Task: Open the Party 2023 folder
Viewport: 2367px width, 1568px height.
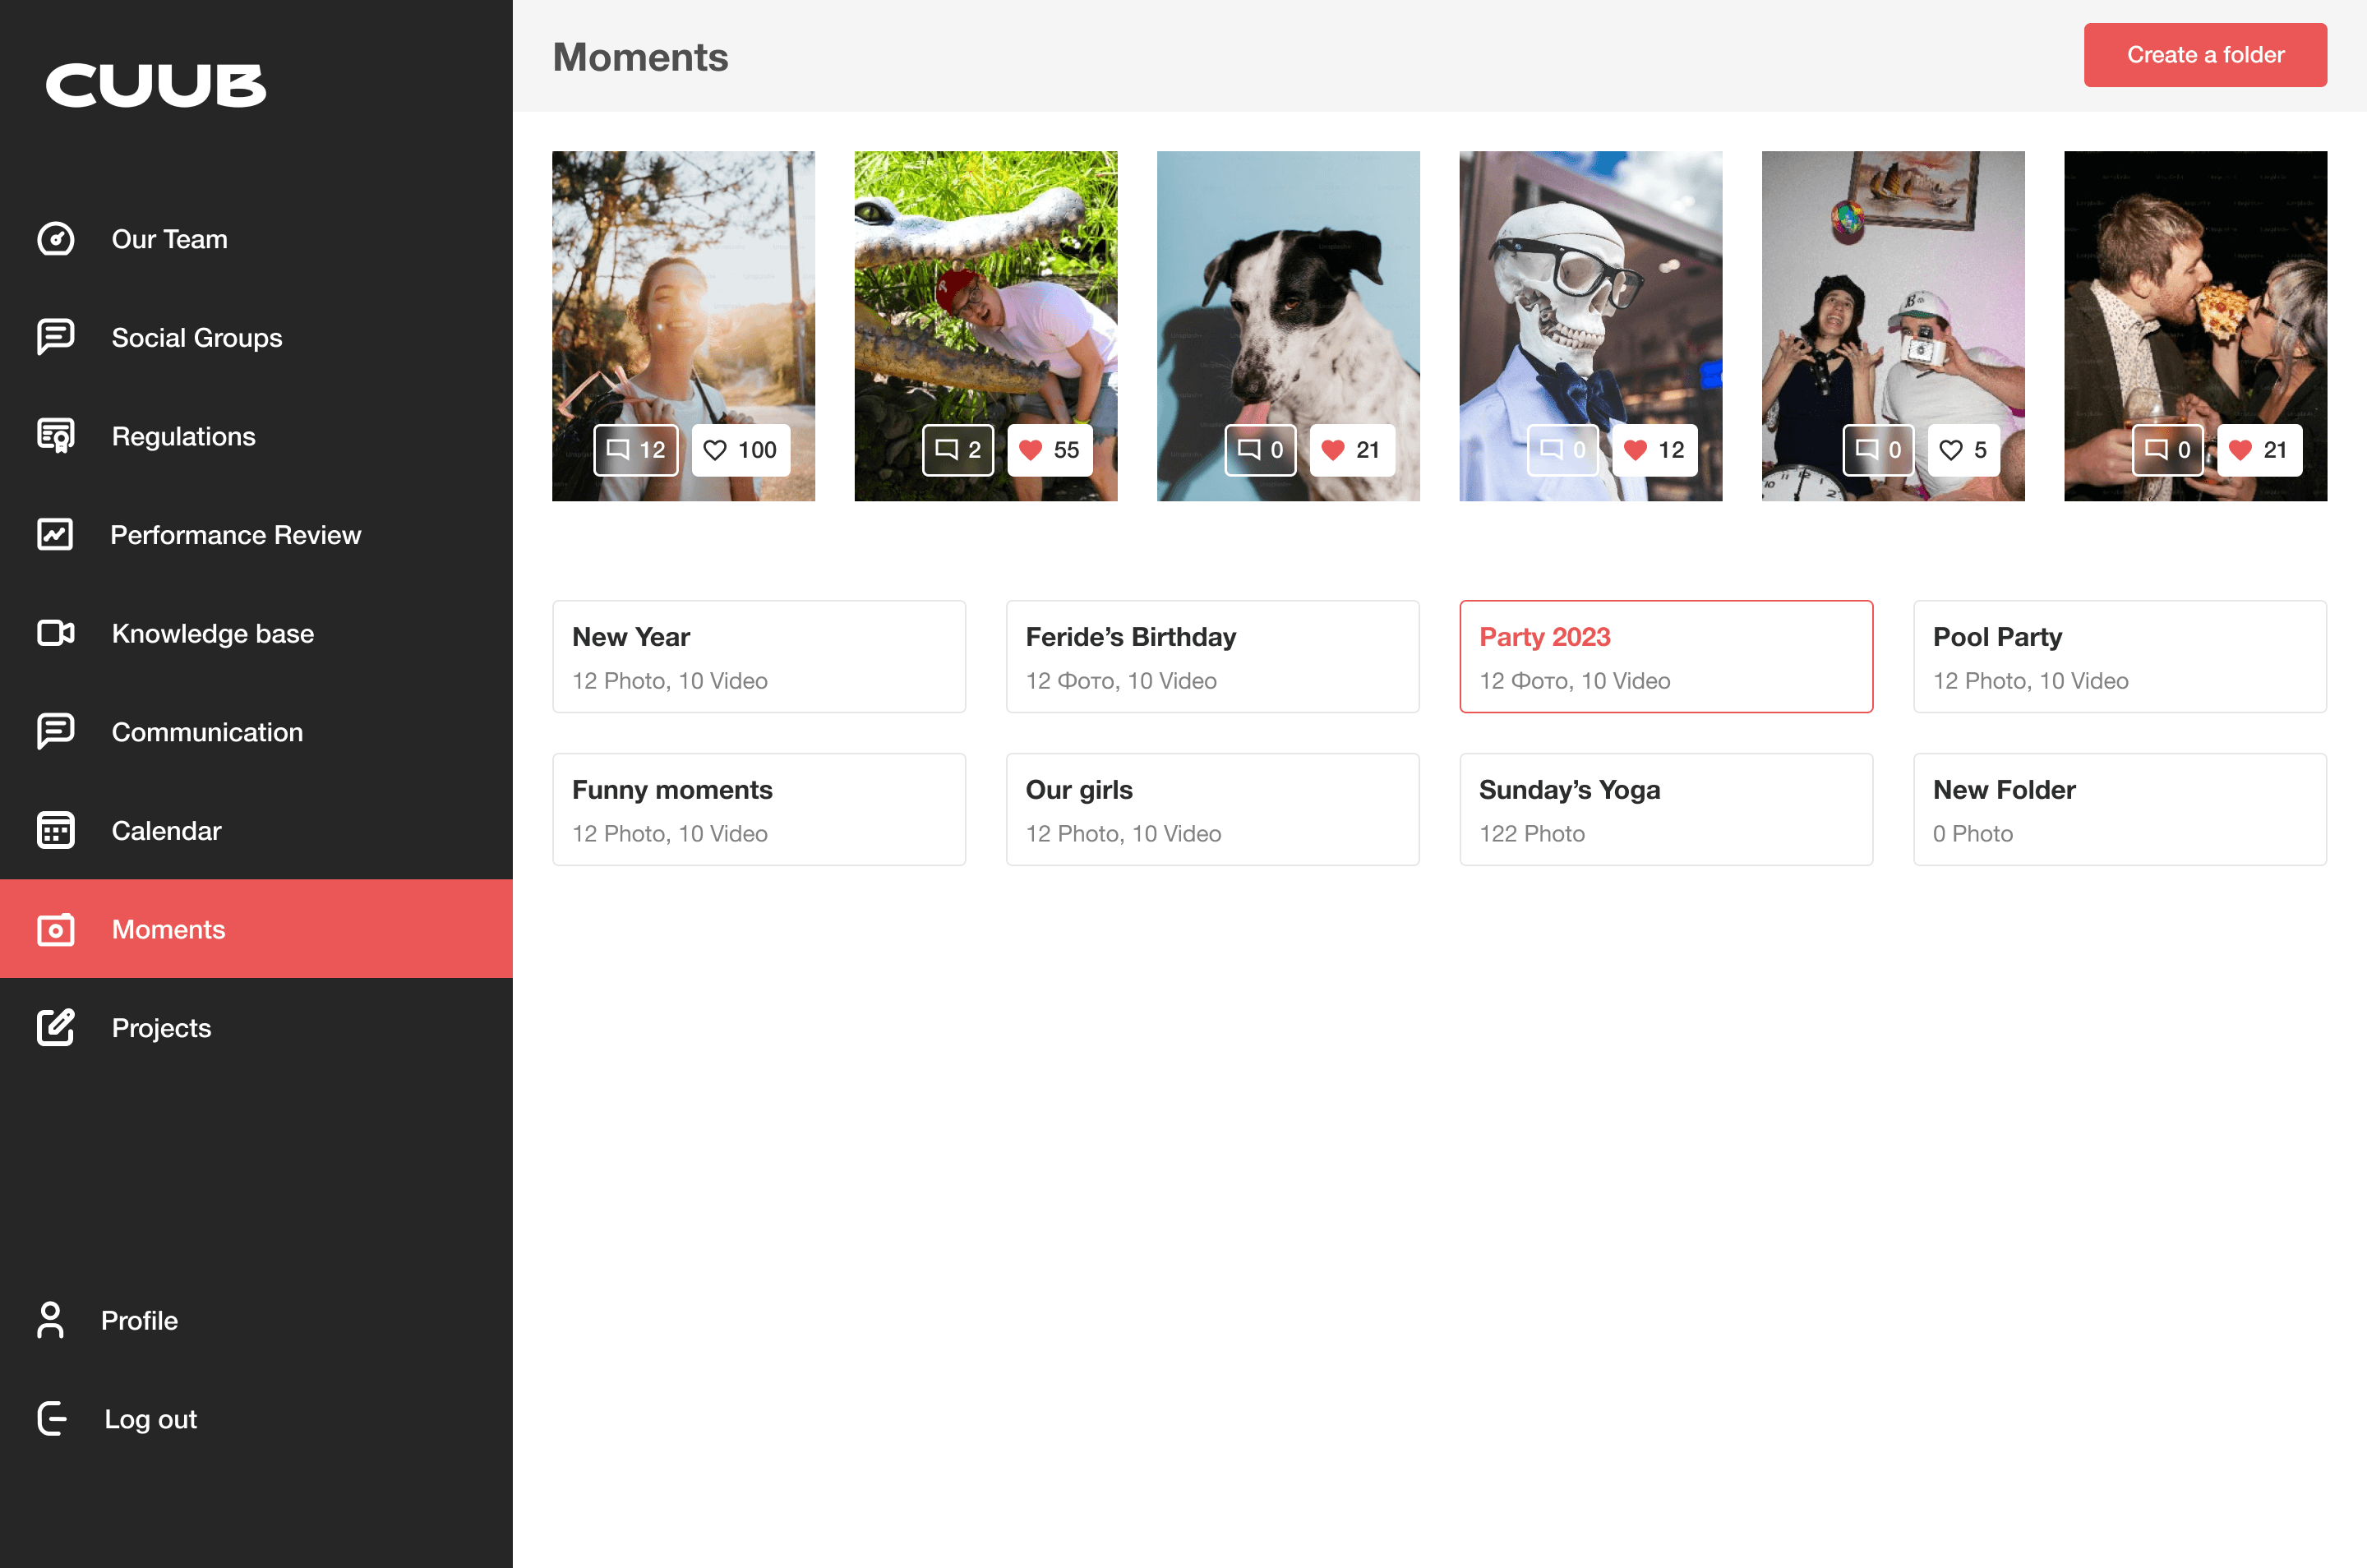Action: (x=1665, y=657)
